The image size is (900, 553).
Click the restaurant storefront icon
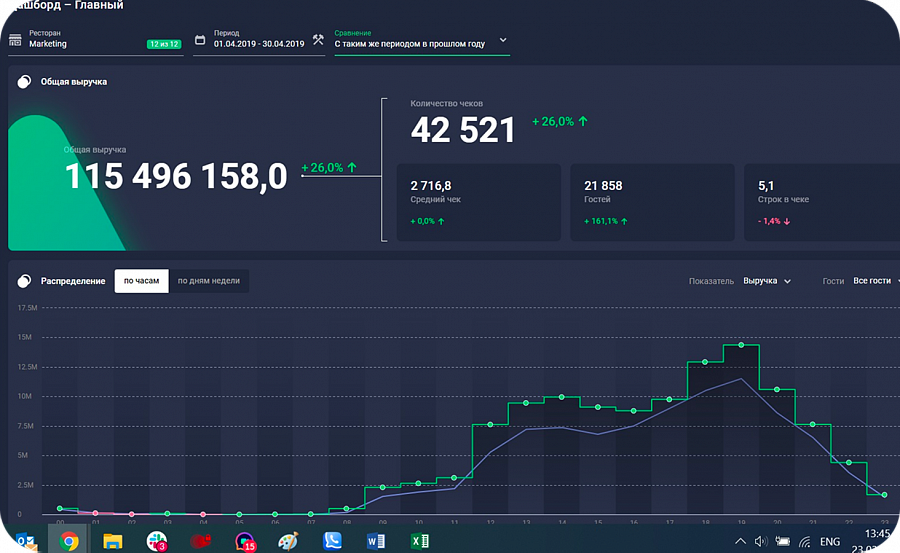coord(15,40)
